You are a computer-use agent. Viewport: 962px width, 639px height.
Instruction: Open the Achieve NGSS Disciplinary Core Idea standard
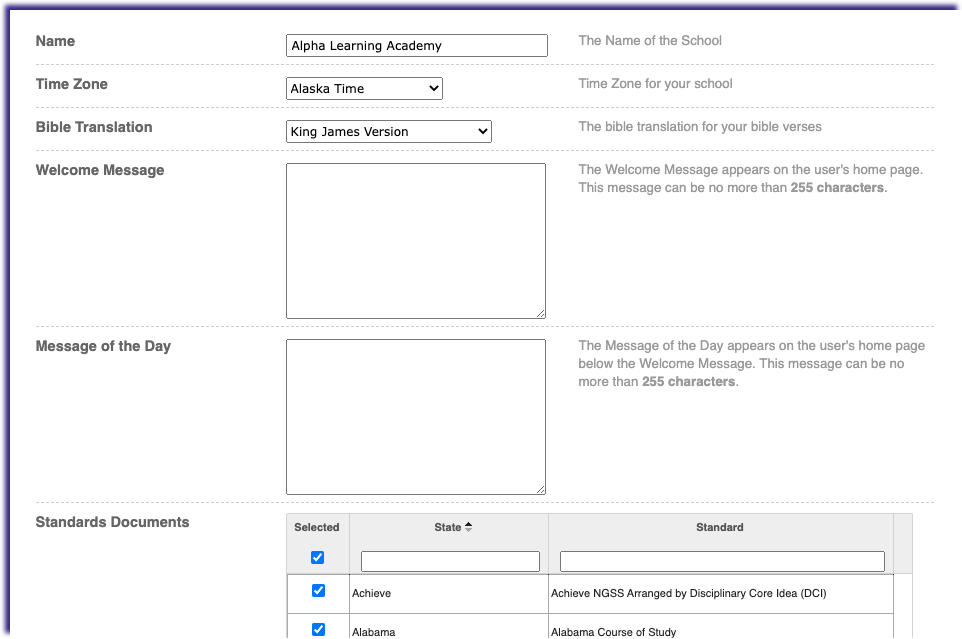point(687,592)
